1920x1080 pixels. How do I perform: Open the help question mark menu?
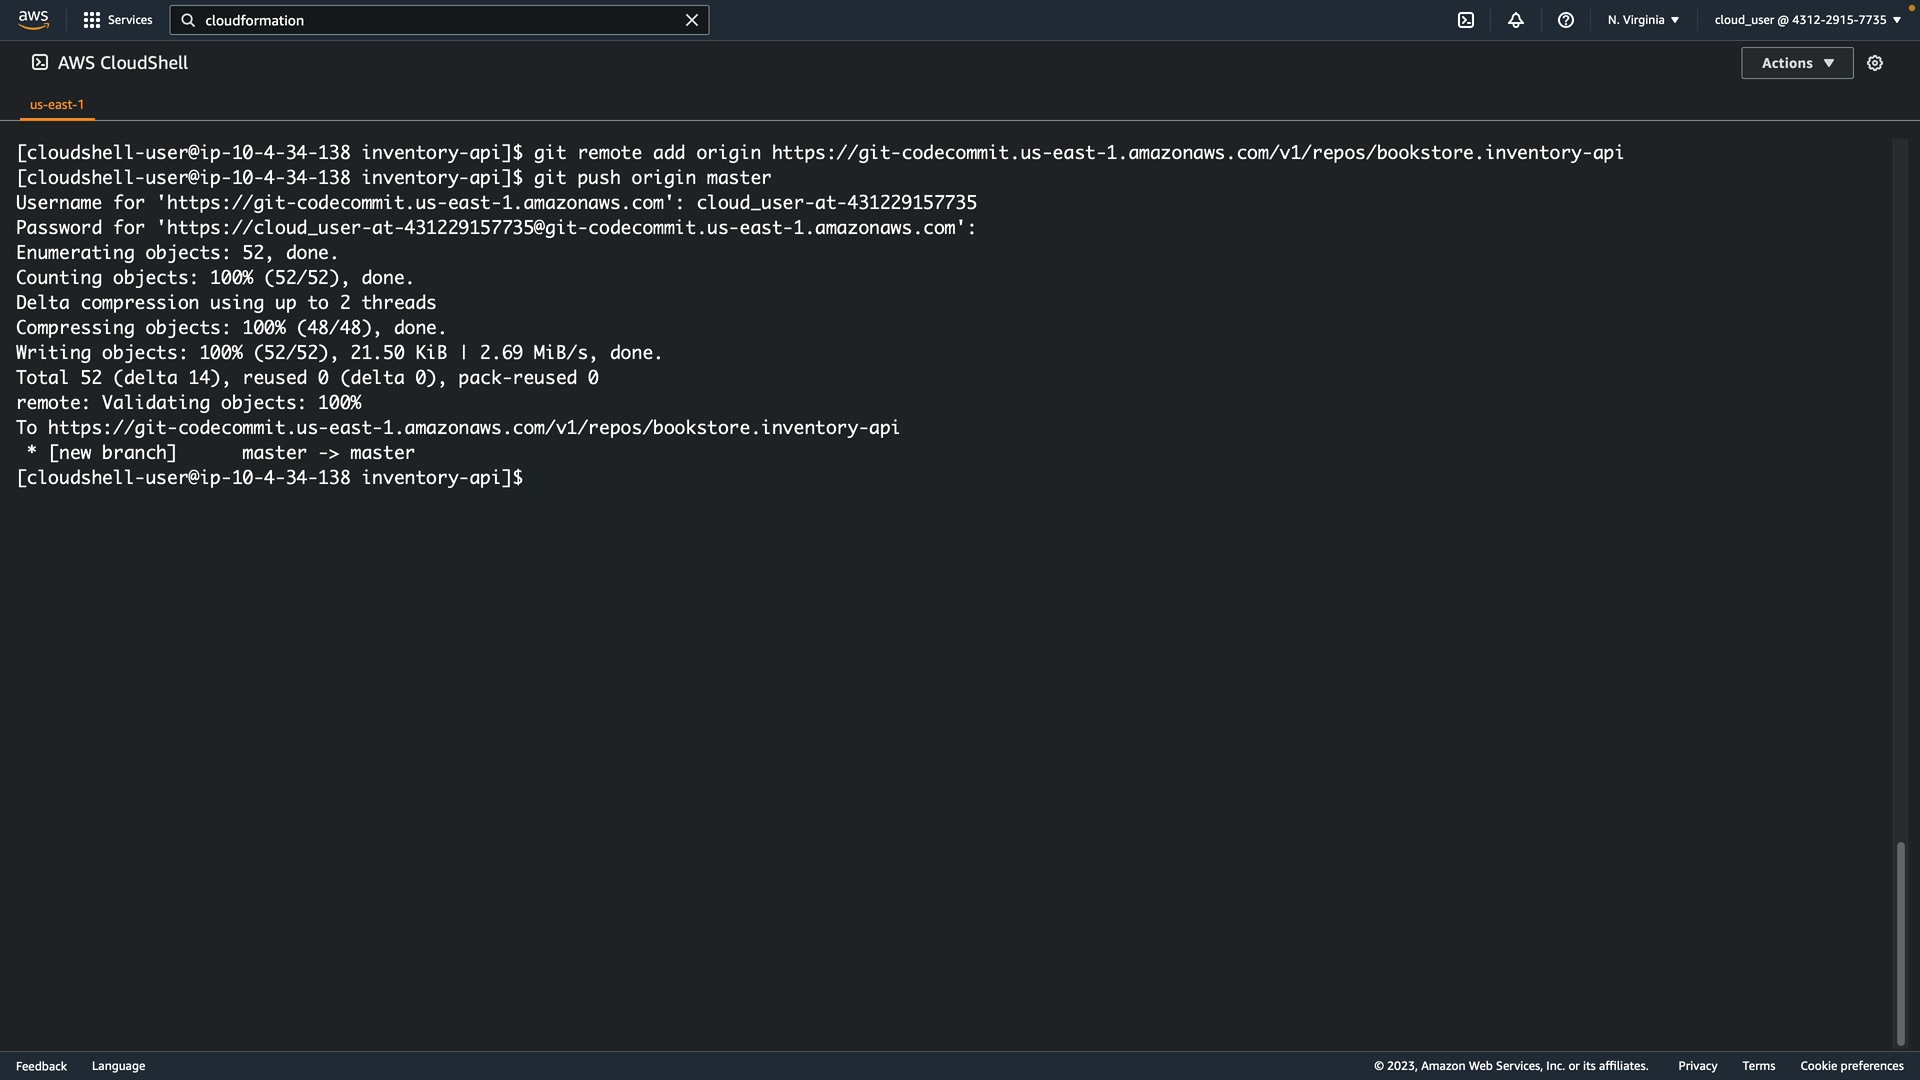(1565, 20)
